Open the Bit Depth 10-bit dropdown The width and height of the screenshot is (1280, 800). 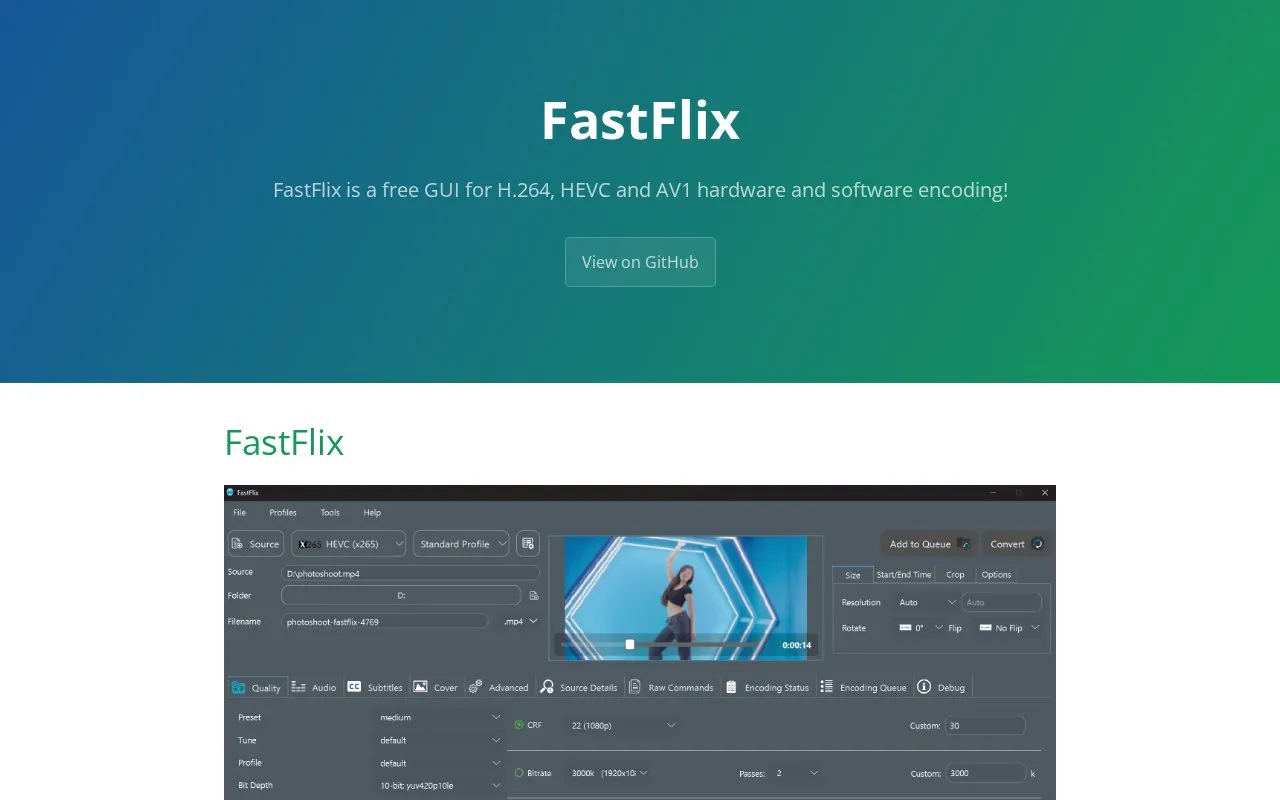[440, 785]
